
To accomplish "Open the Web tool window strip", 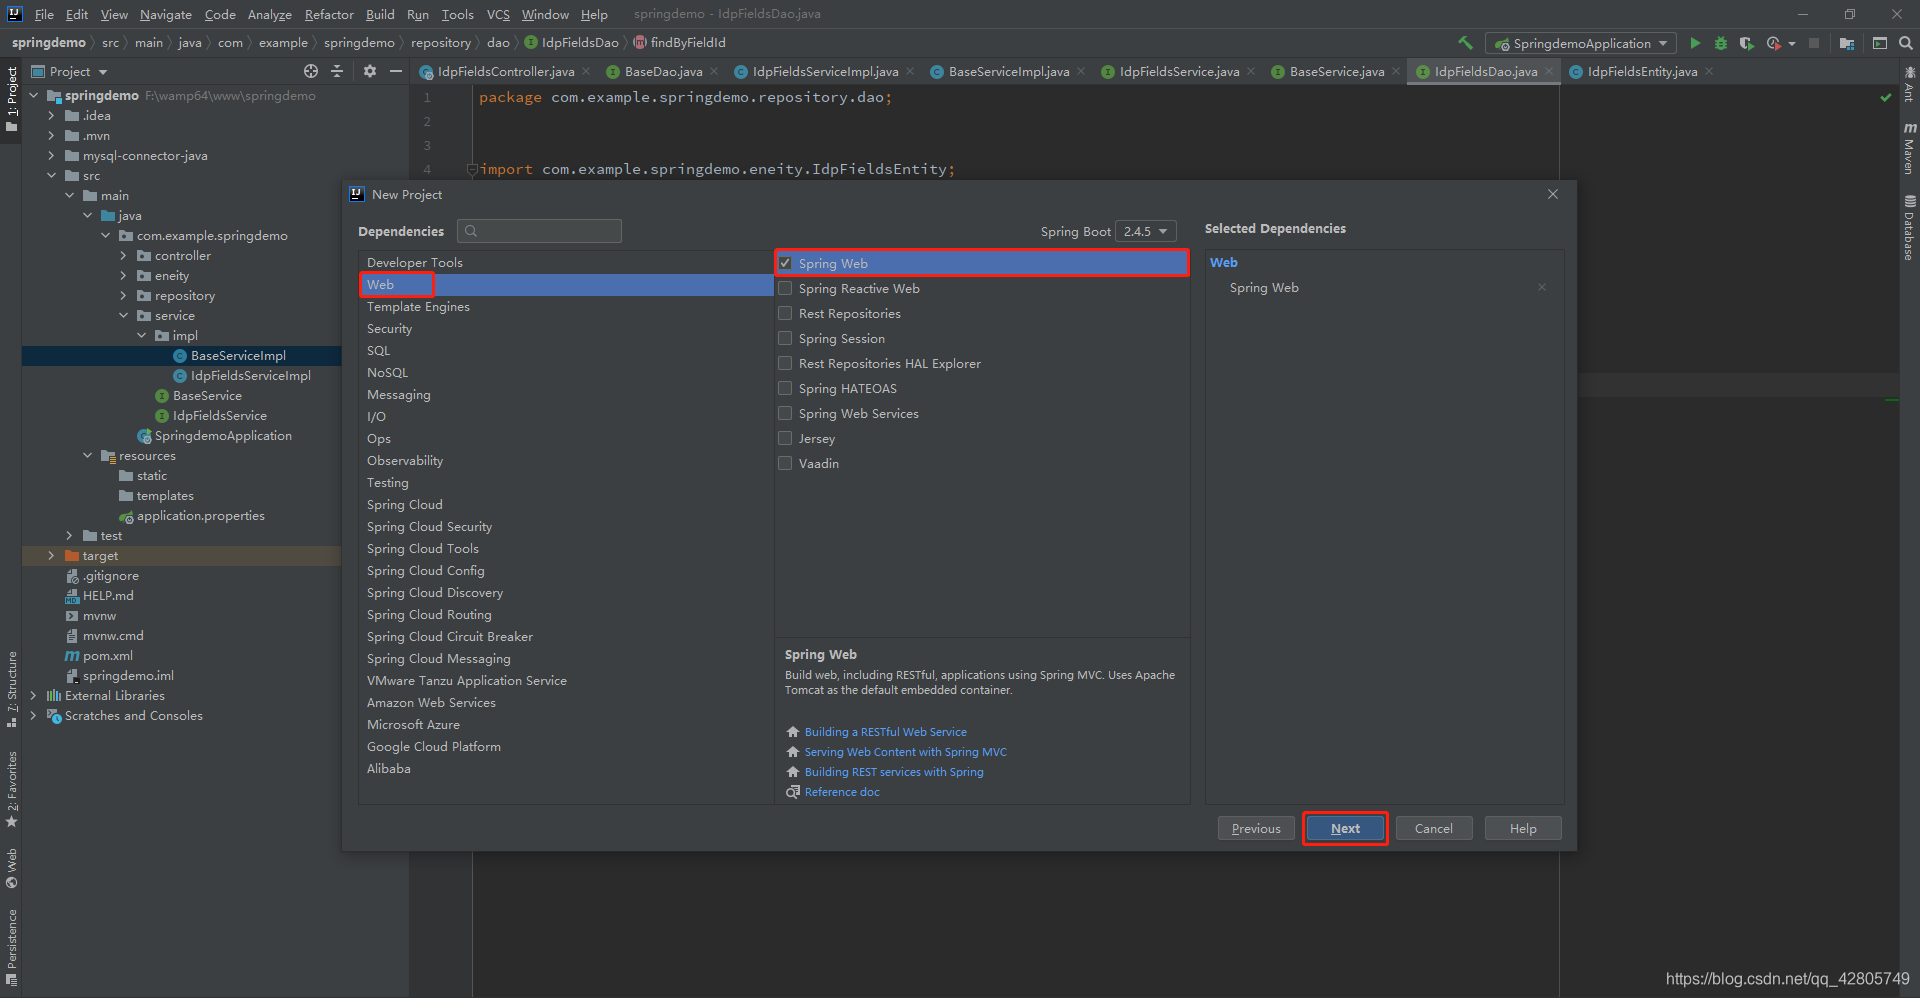I will pyautogui.click(x=12, y=868).
